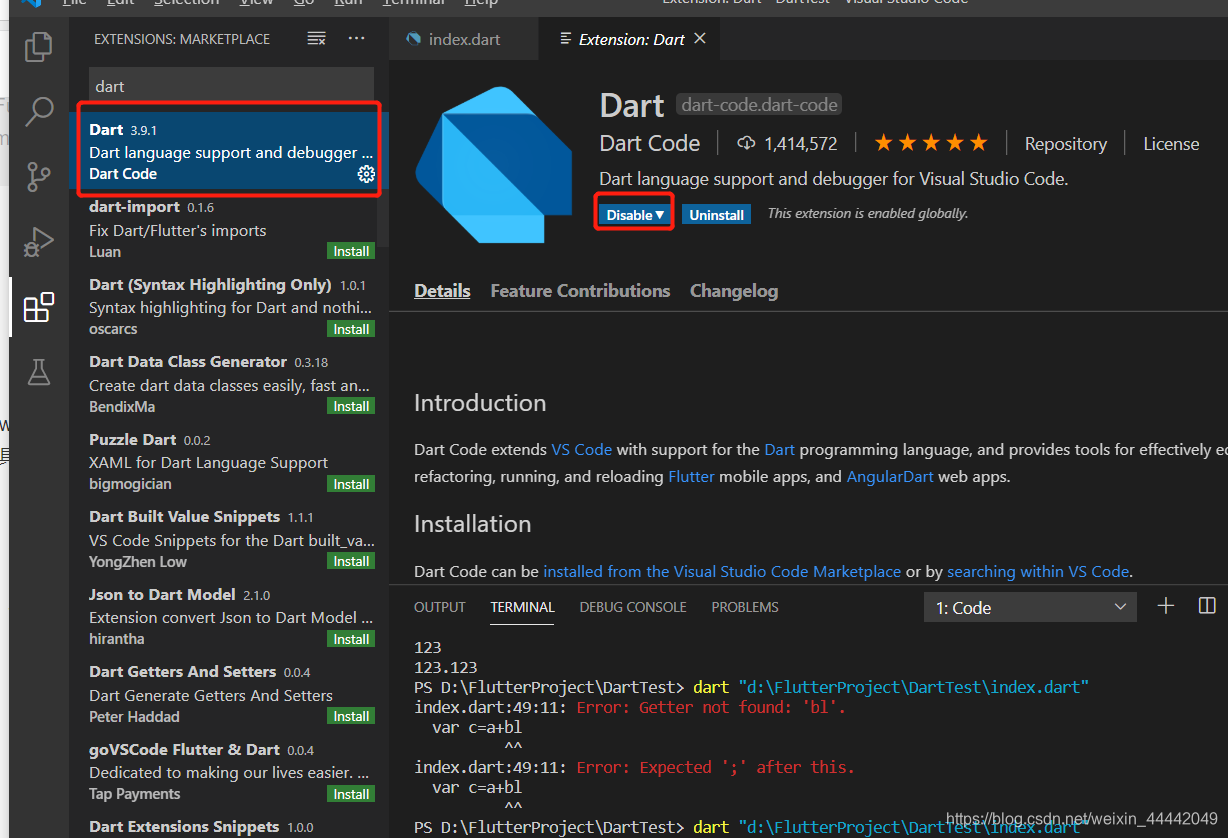Open the Source Control view
Image resolution: width=1228 pixels, height=838 pixels.
(x=39, y=177)
